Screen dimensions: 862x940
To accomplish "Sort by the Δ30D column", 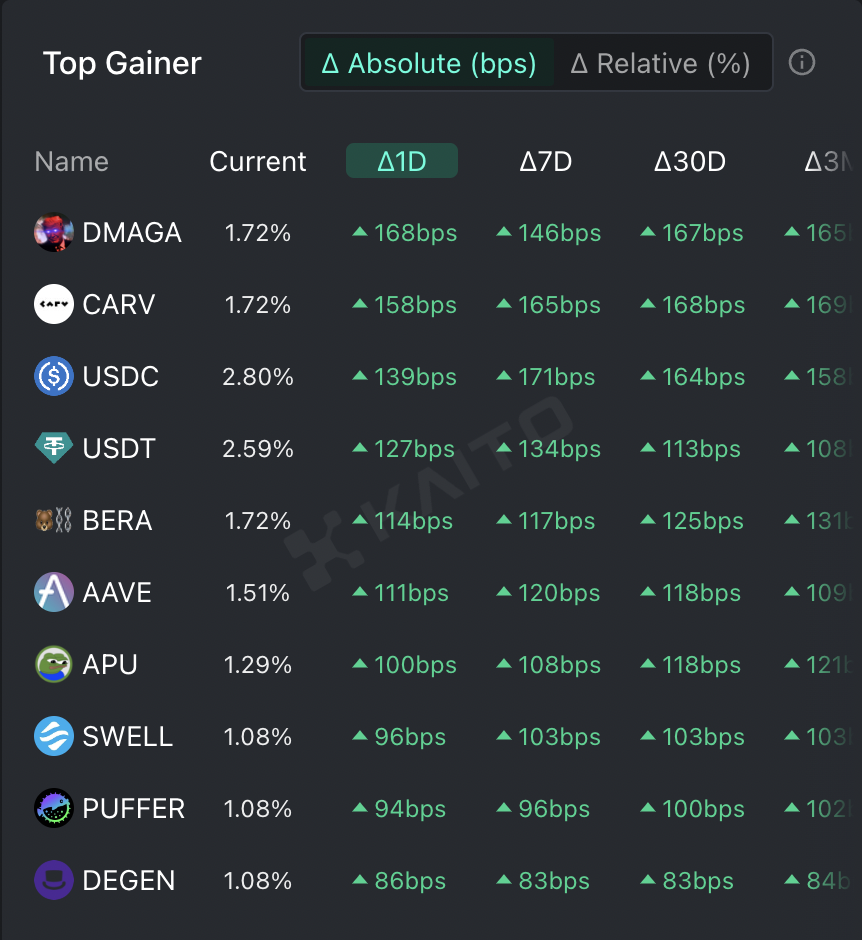I will point(690,161).
